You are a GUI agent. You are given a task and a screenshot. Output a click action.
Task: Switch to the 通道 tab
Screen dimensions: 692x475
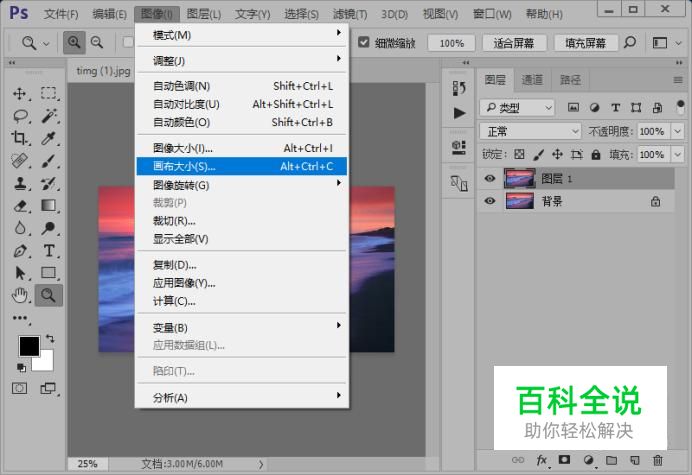532,80
